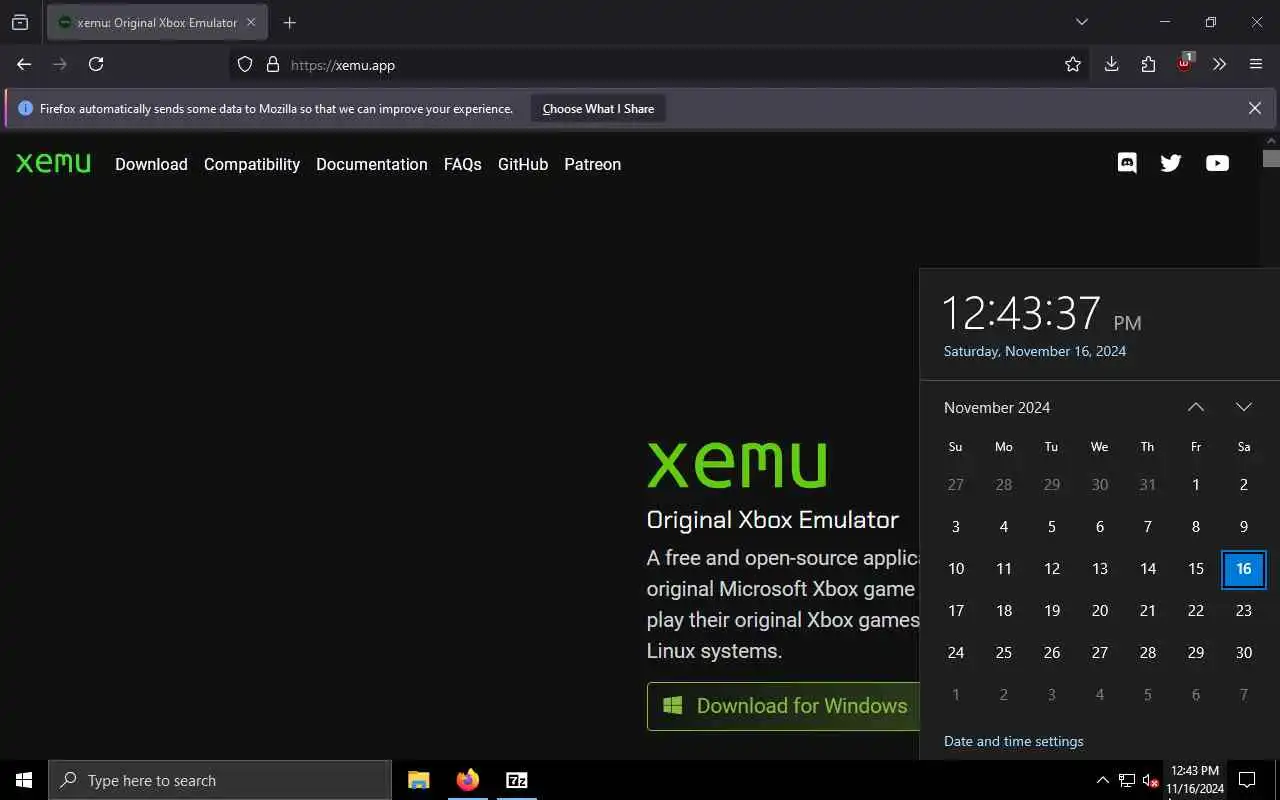
Task: Close the xemu browser tab
Action: 251,22
